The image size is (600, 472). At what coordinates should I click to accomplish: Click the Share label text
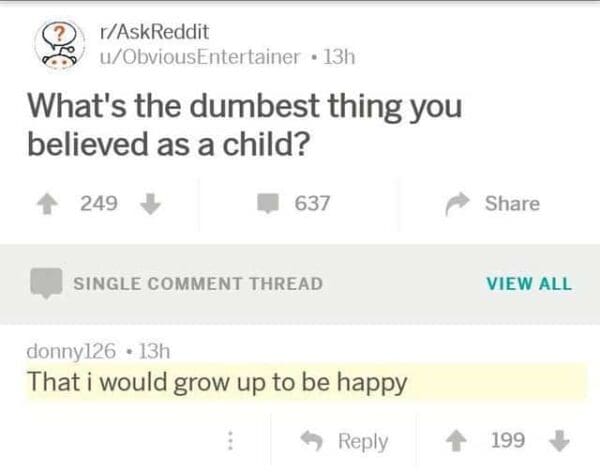click(x=512, y=203)
